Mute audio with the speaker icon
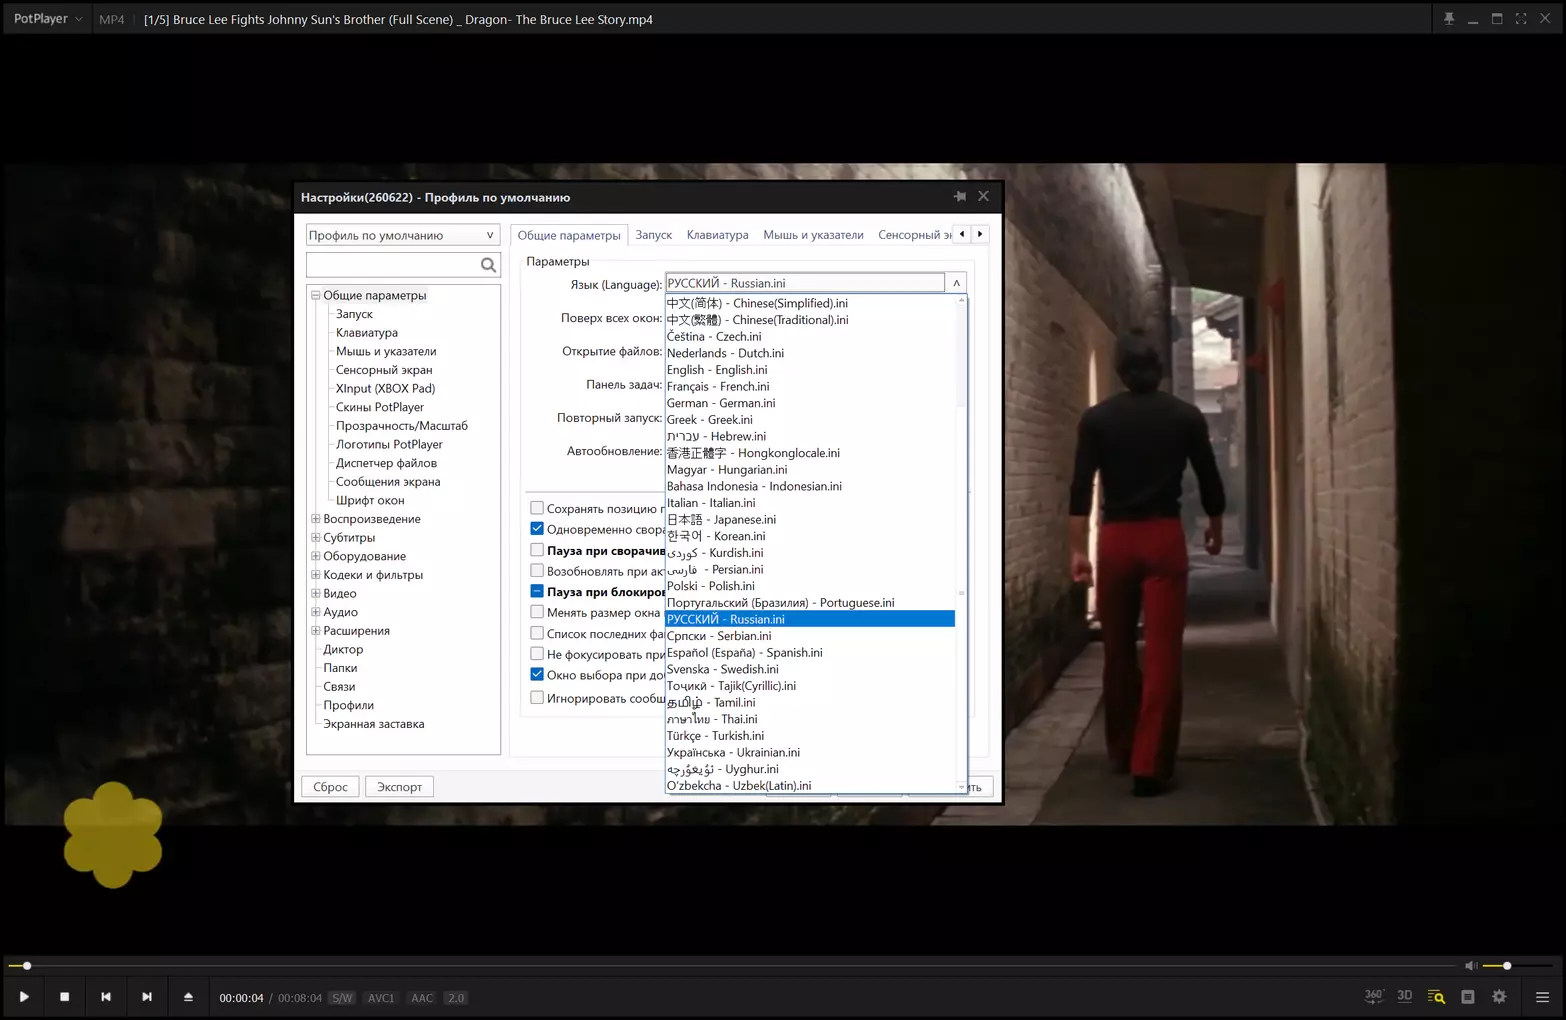Image resolution: width=1566 pixels, height=1020 pixels. click(x=1471, y=966)
